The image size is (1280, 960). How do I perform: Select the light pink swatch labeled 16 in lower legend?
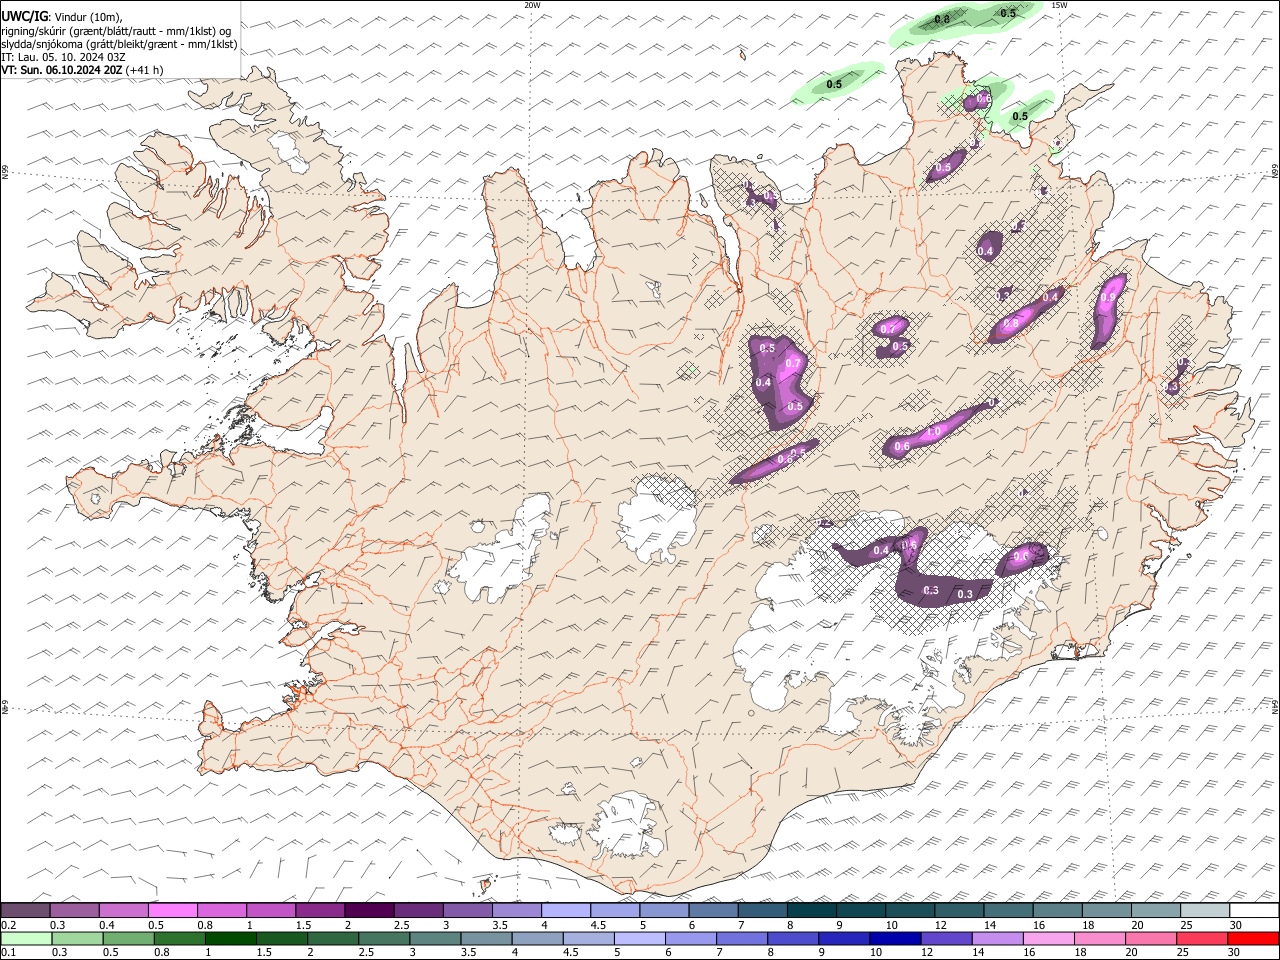pyautogui.click(x=1050, y=939)
